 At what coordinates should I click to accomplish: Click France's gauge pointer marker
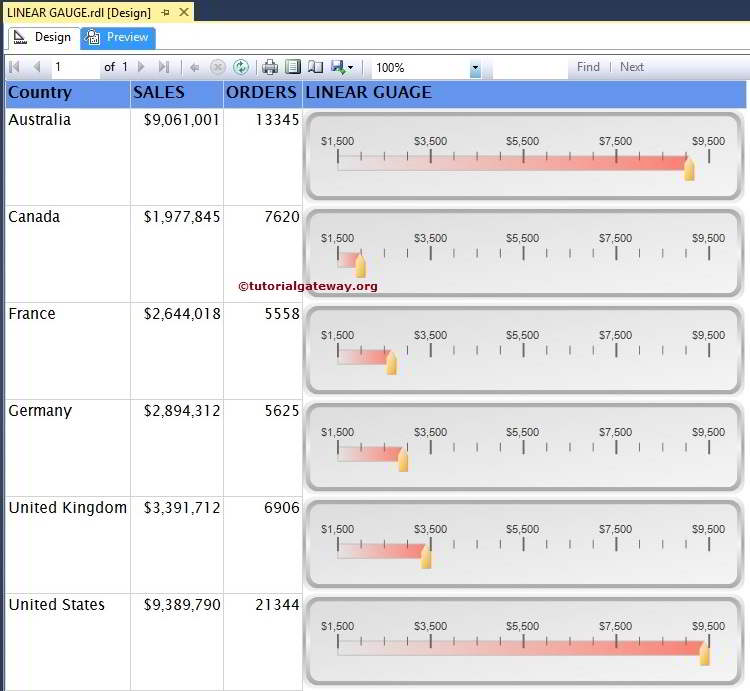click(391, 364)
